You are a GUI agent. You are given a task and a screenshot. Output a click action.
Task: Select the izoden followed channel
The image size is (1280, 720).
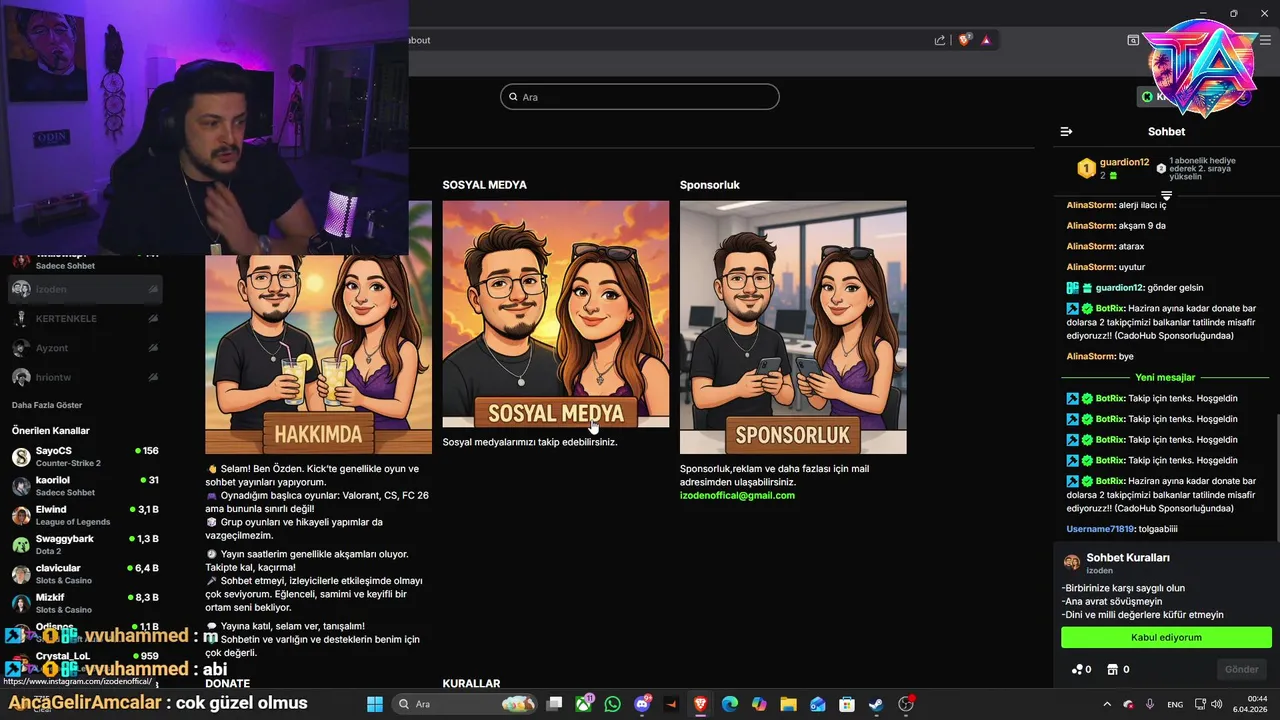(x=85, y=289)
